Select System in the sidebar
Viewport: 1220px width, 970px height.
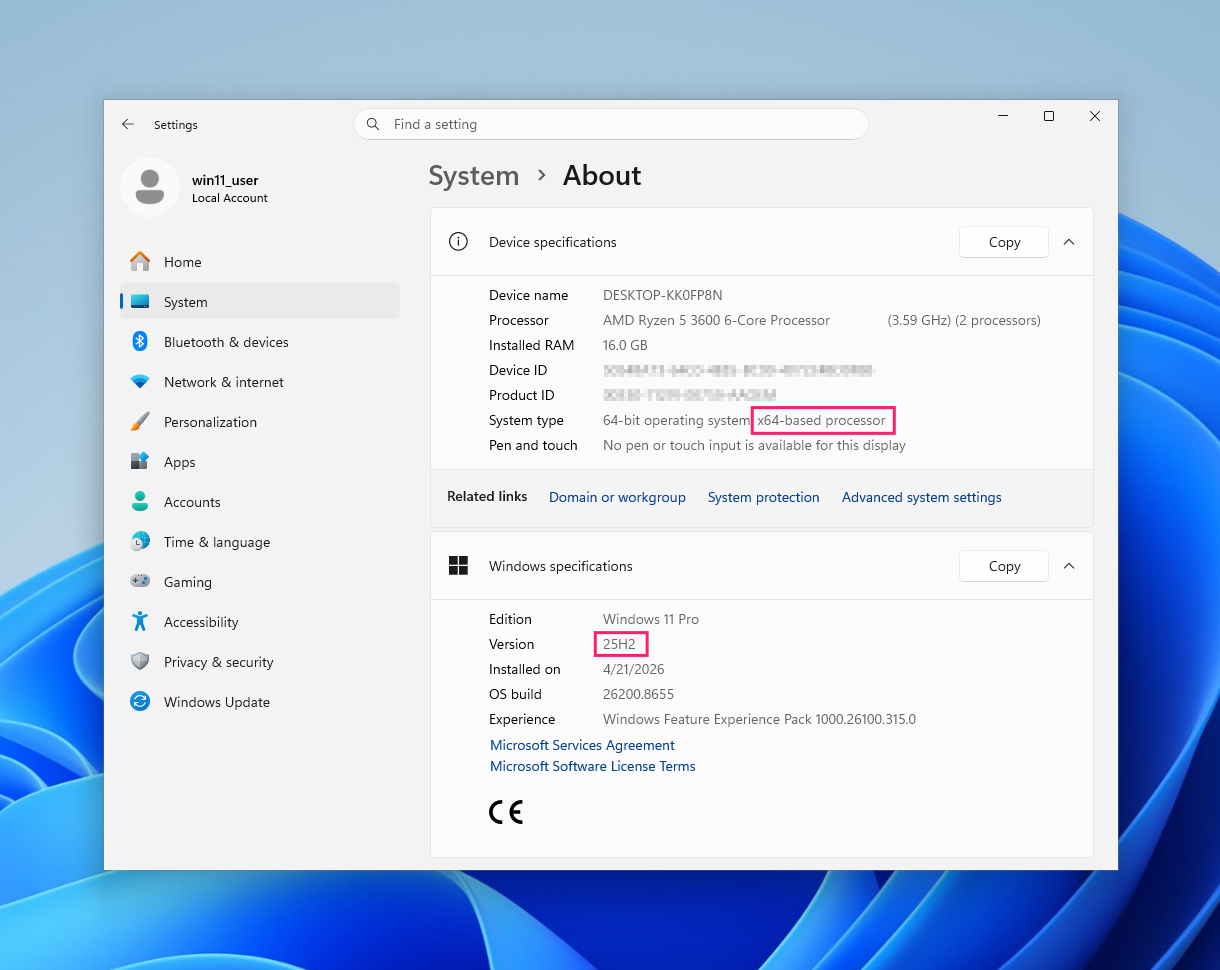(260, 302)
